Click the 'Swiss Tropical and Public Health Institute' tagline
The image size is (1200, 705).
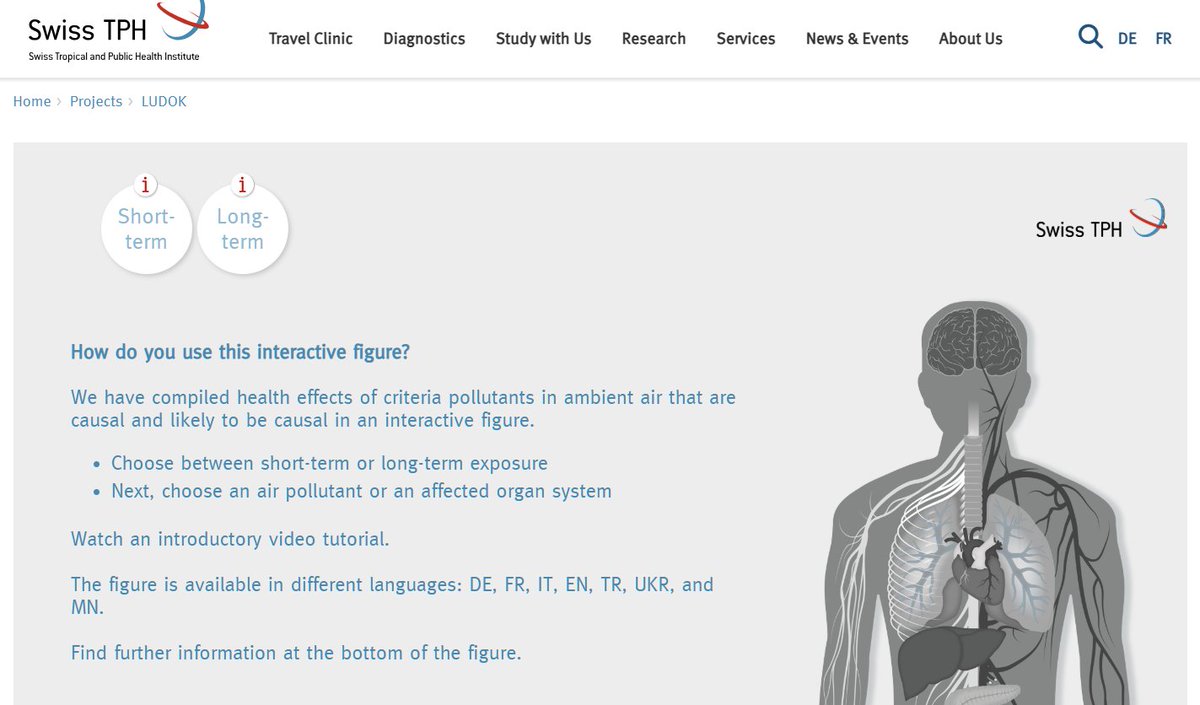[x=114, y=56]
